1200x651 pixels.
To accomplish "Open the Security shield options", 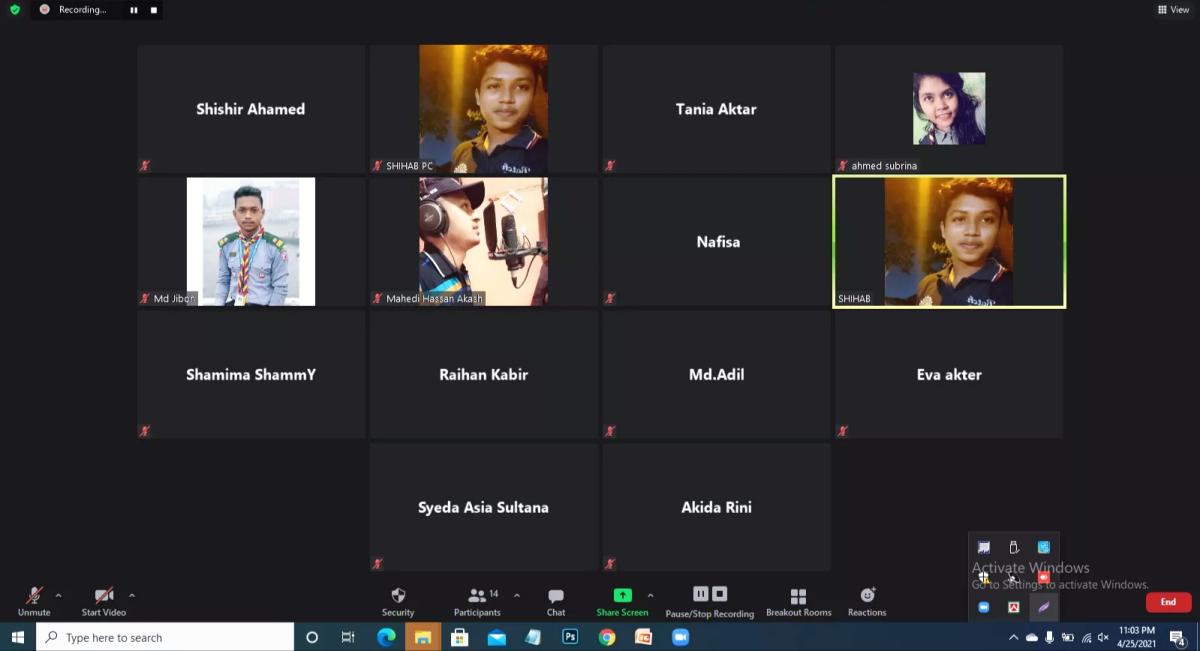I will click(398, 601).
